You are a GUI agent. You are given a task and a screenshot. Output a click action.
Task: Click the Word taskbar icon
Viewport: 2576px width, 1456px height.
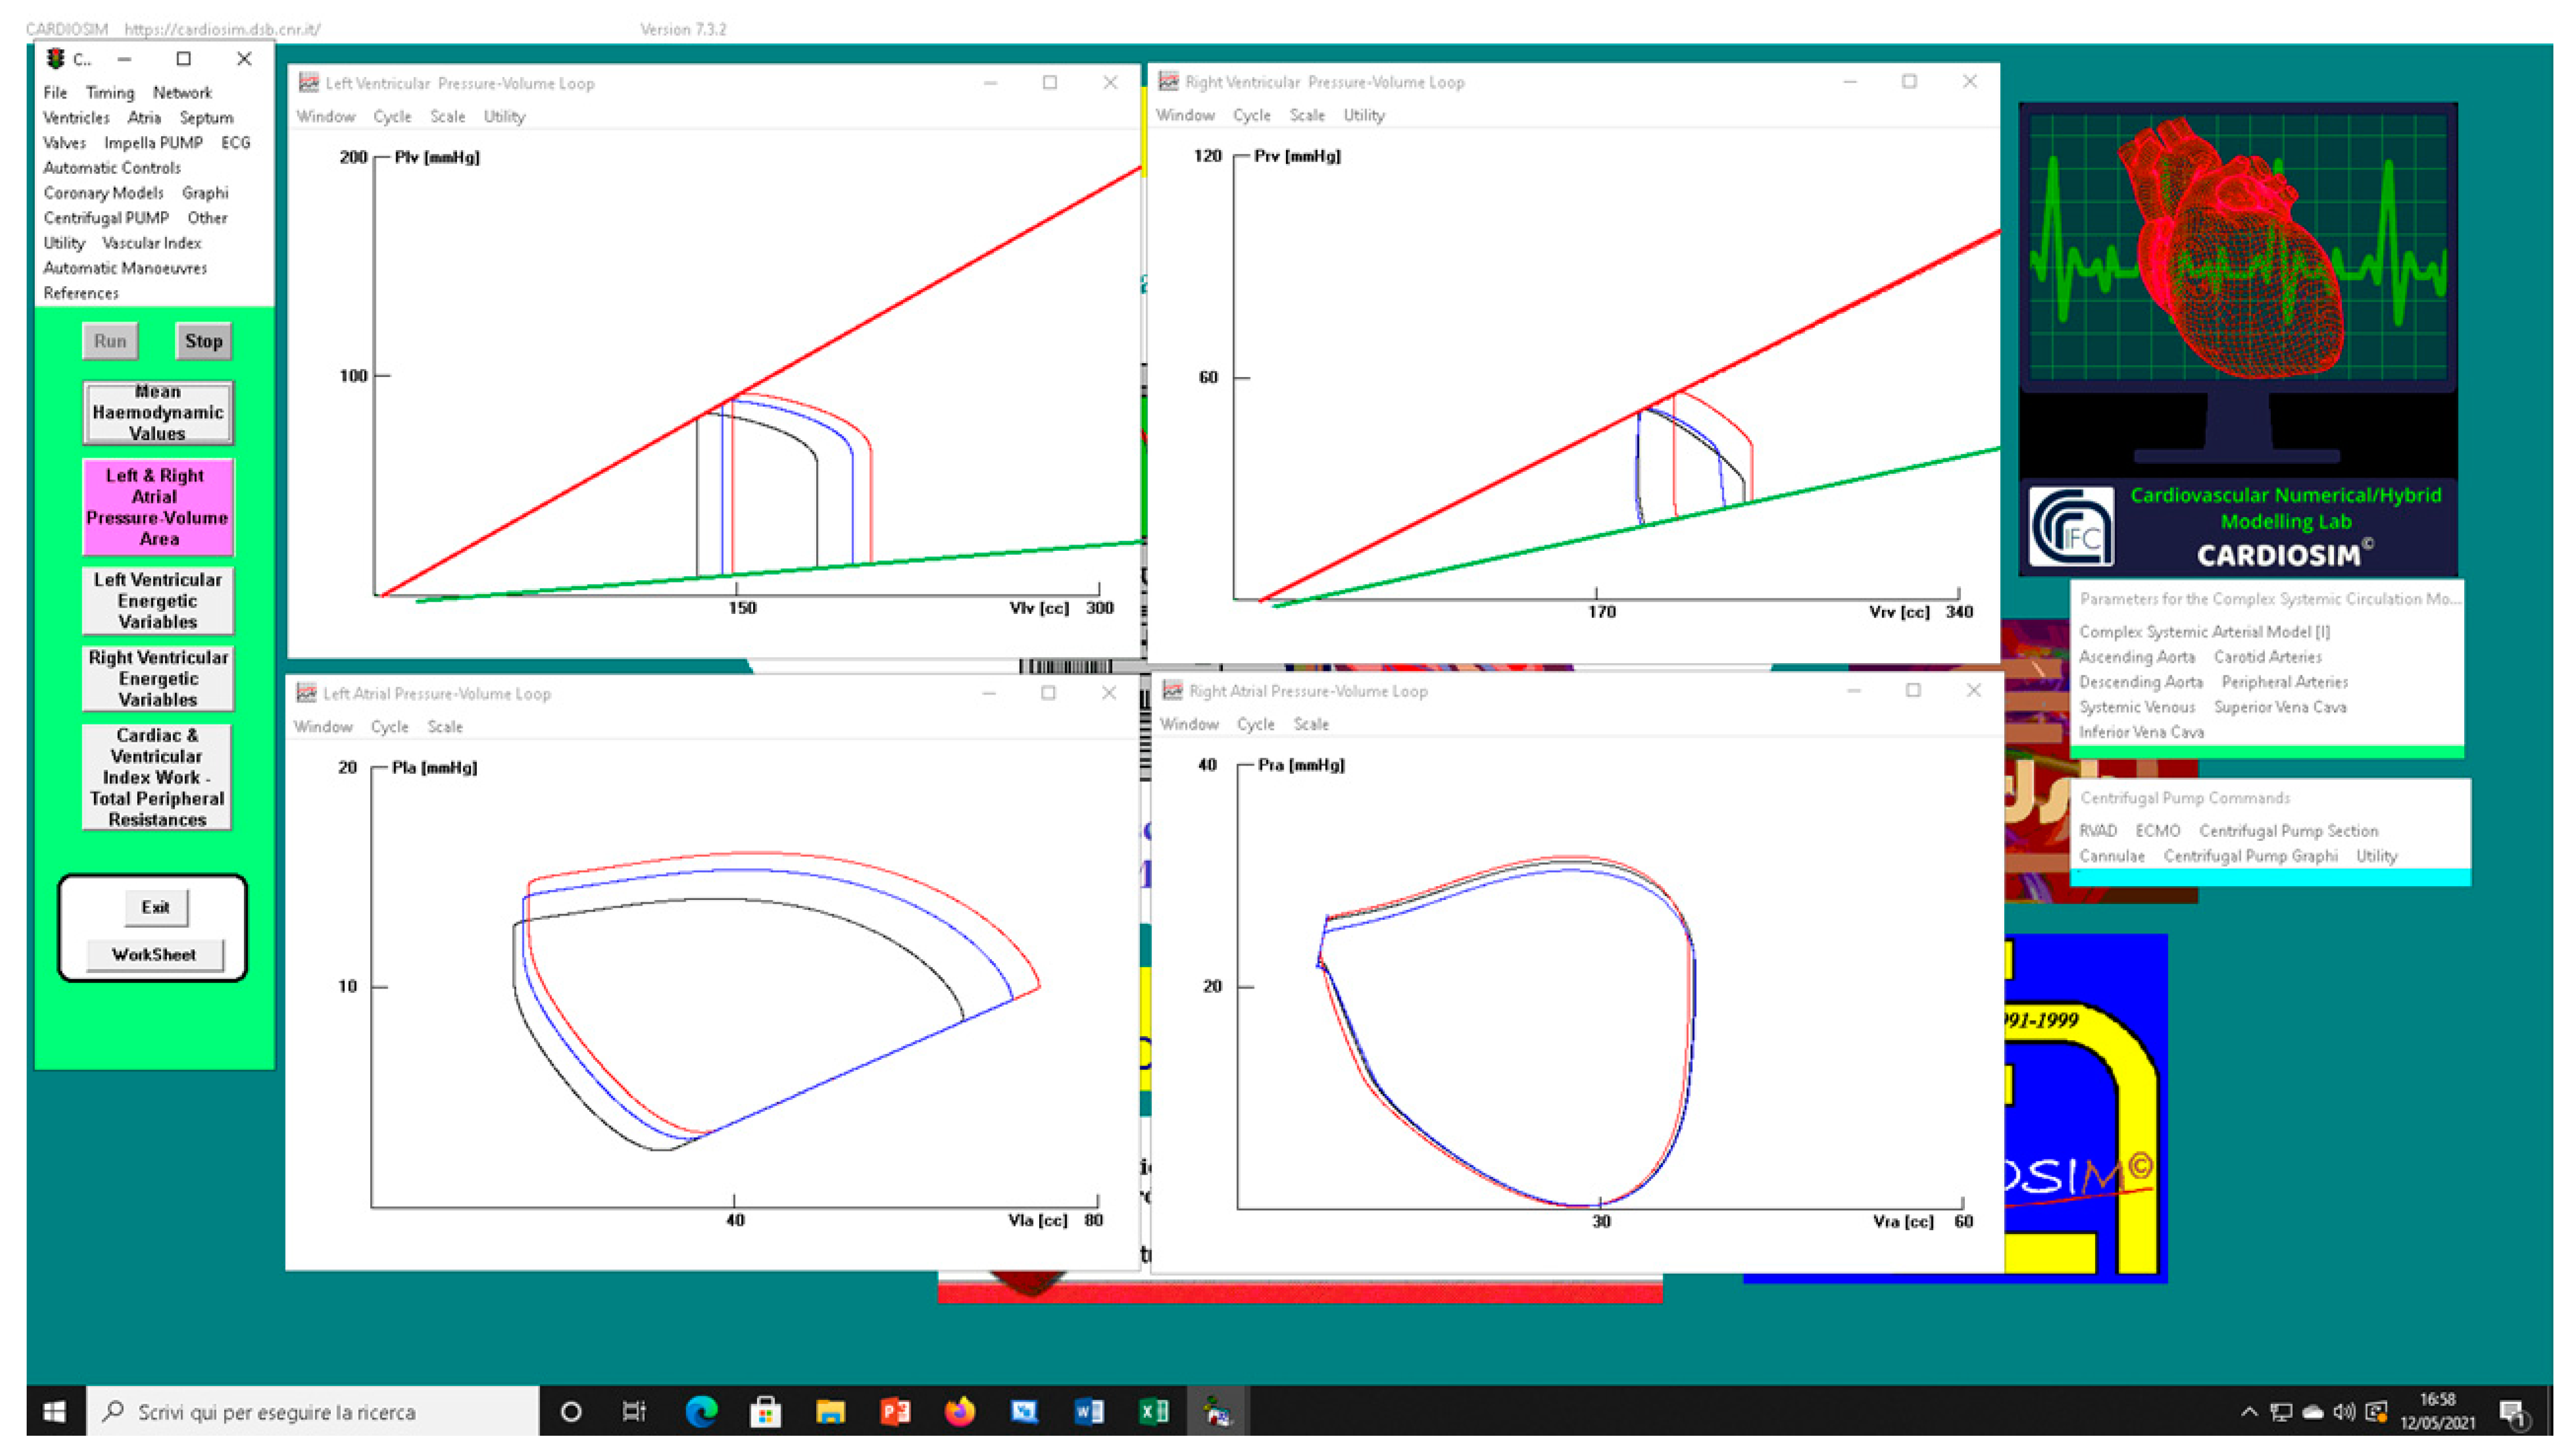click(1088, 1411)
